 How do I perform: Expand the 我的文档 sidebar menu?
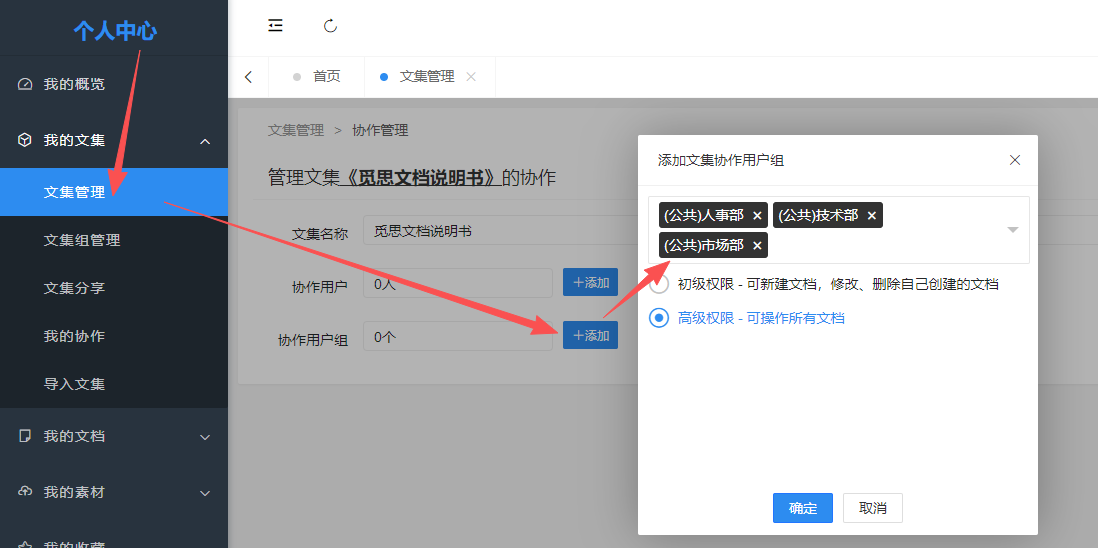point(205,437)
